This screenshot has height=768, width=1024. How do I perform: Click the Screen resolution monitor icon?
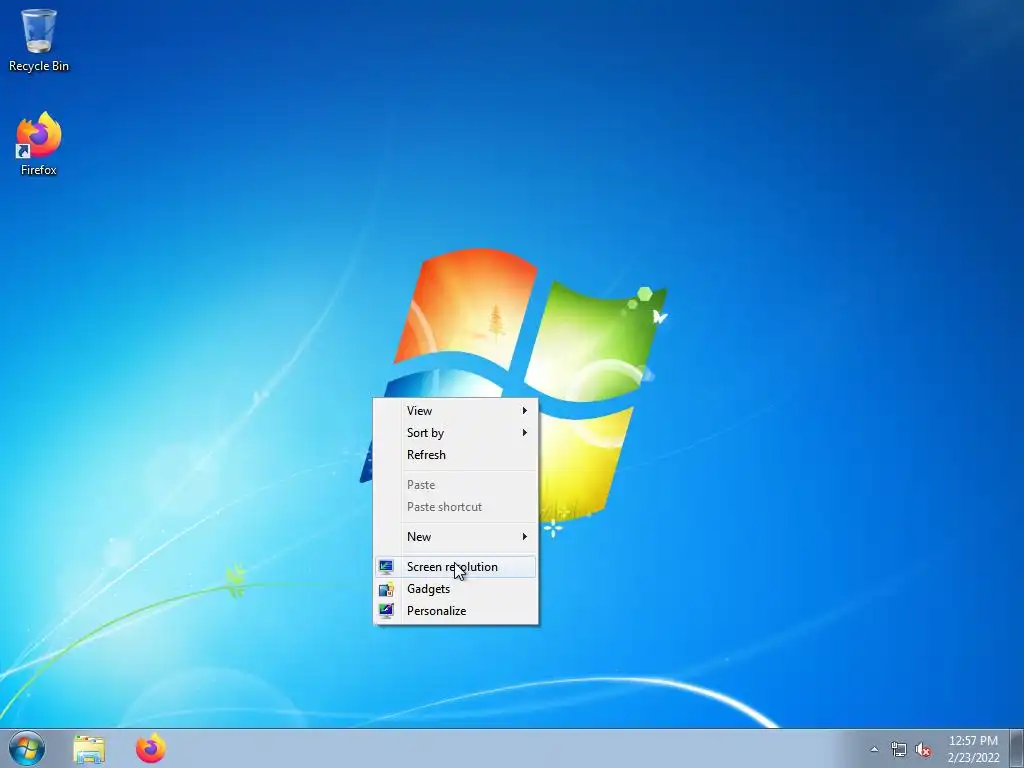point(386,567)
